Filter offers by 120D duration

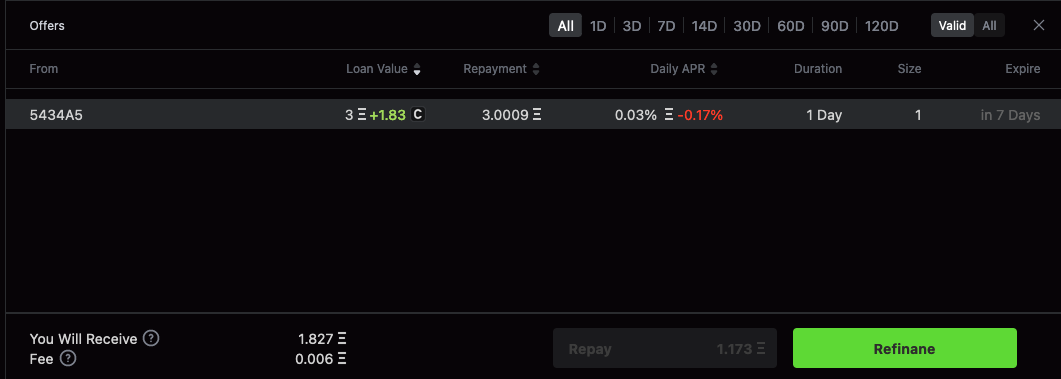(882, 26)
